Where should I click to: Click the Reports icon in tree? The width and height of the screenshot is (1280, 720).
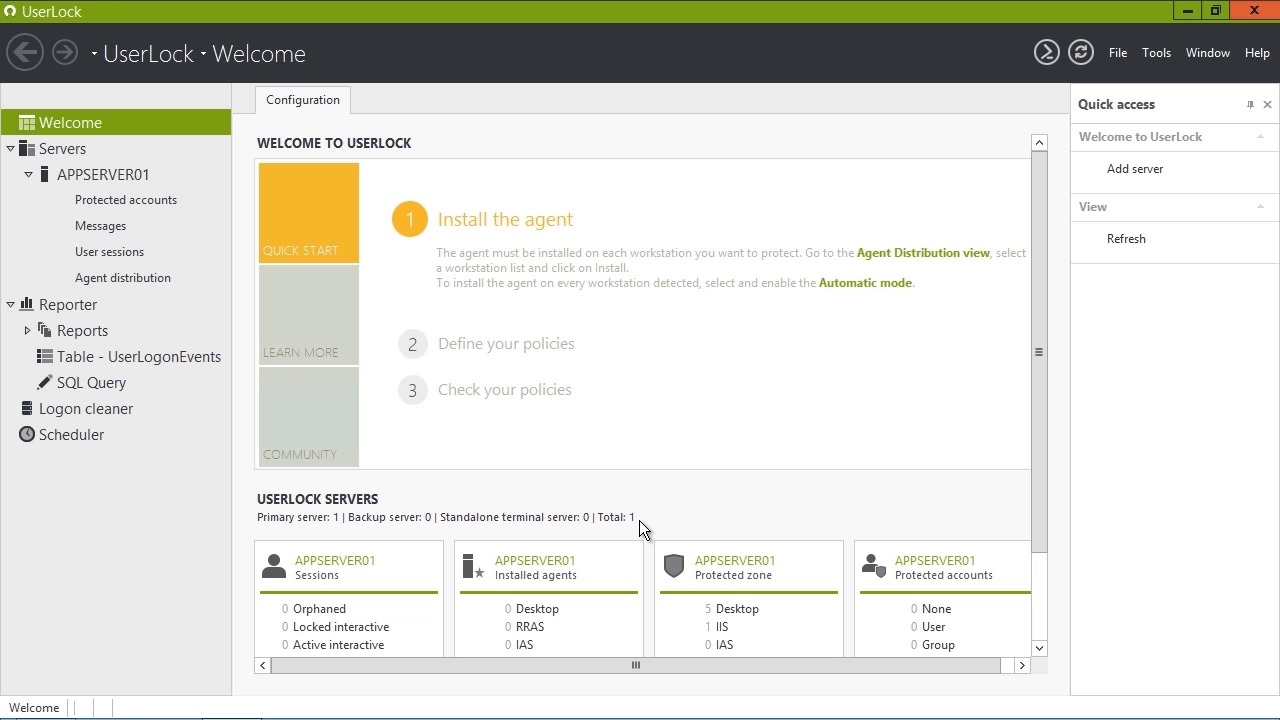click(44, 331)
